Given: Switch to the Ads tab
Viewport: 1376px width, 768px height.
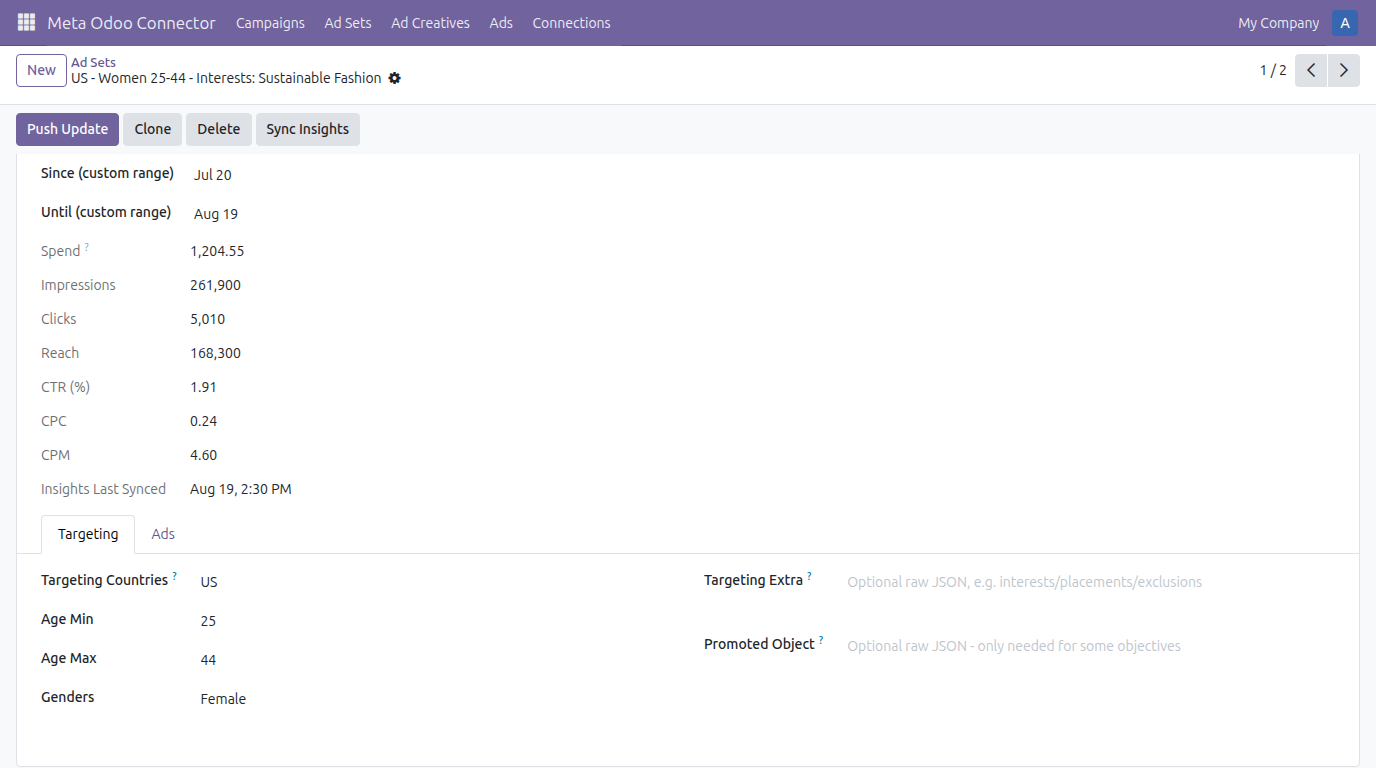Looking at the screenshot, I should (x=163, y=534).
